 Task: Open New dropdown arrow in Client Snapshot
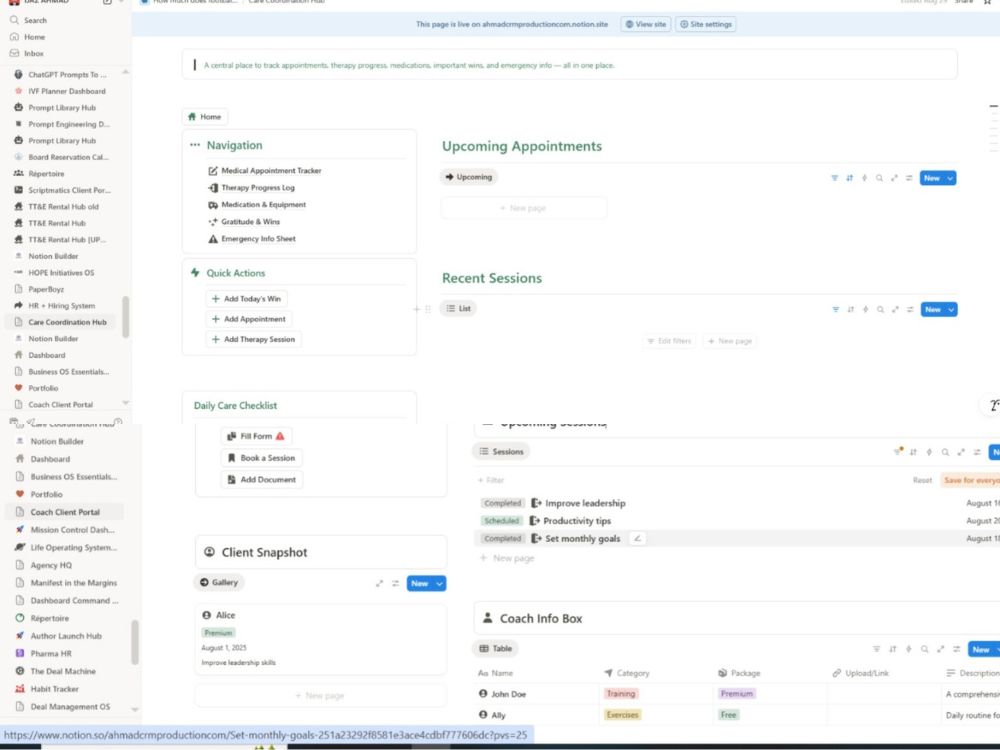pyautogui.click(x=439, y=584)
